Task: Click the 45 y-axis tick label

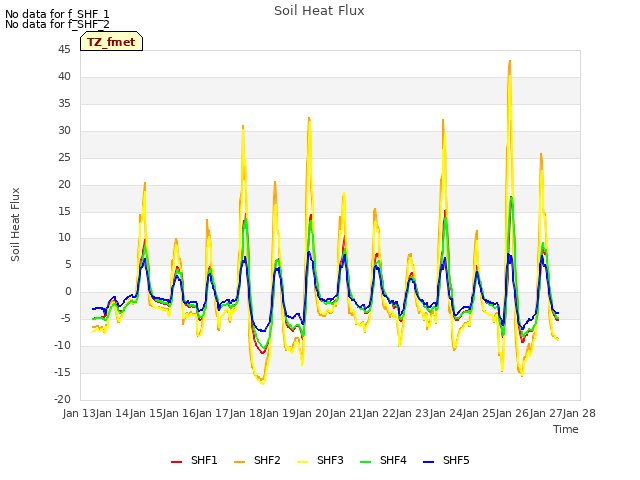Action: pyautogui.click(x=64, y=50)
